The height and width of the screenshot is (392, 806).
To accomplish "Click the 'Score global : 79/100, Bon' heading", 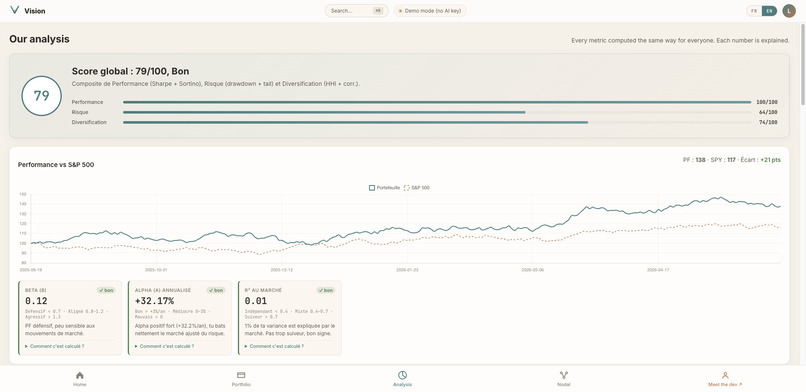I will pos(131,71).
